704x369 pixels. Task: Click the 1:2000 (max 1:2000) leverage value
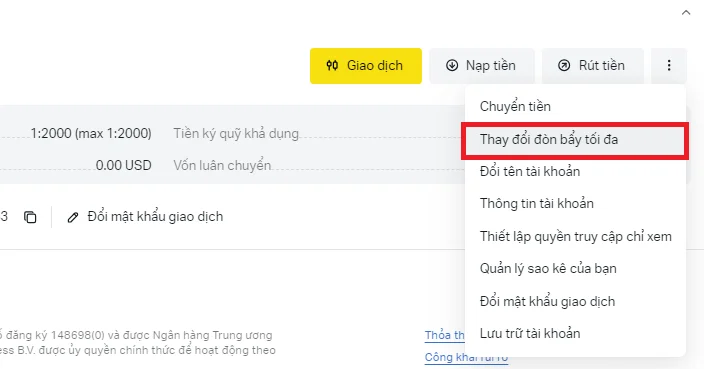91,133
